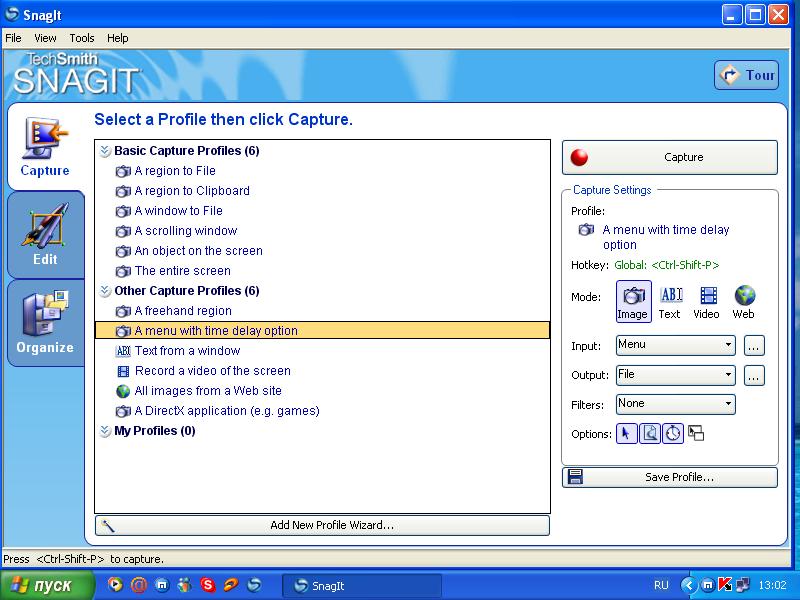Switch to the Edit sidebar tab
This screenshot has width=800, height=600.
tap(45, 235)
